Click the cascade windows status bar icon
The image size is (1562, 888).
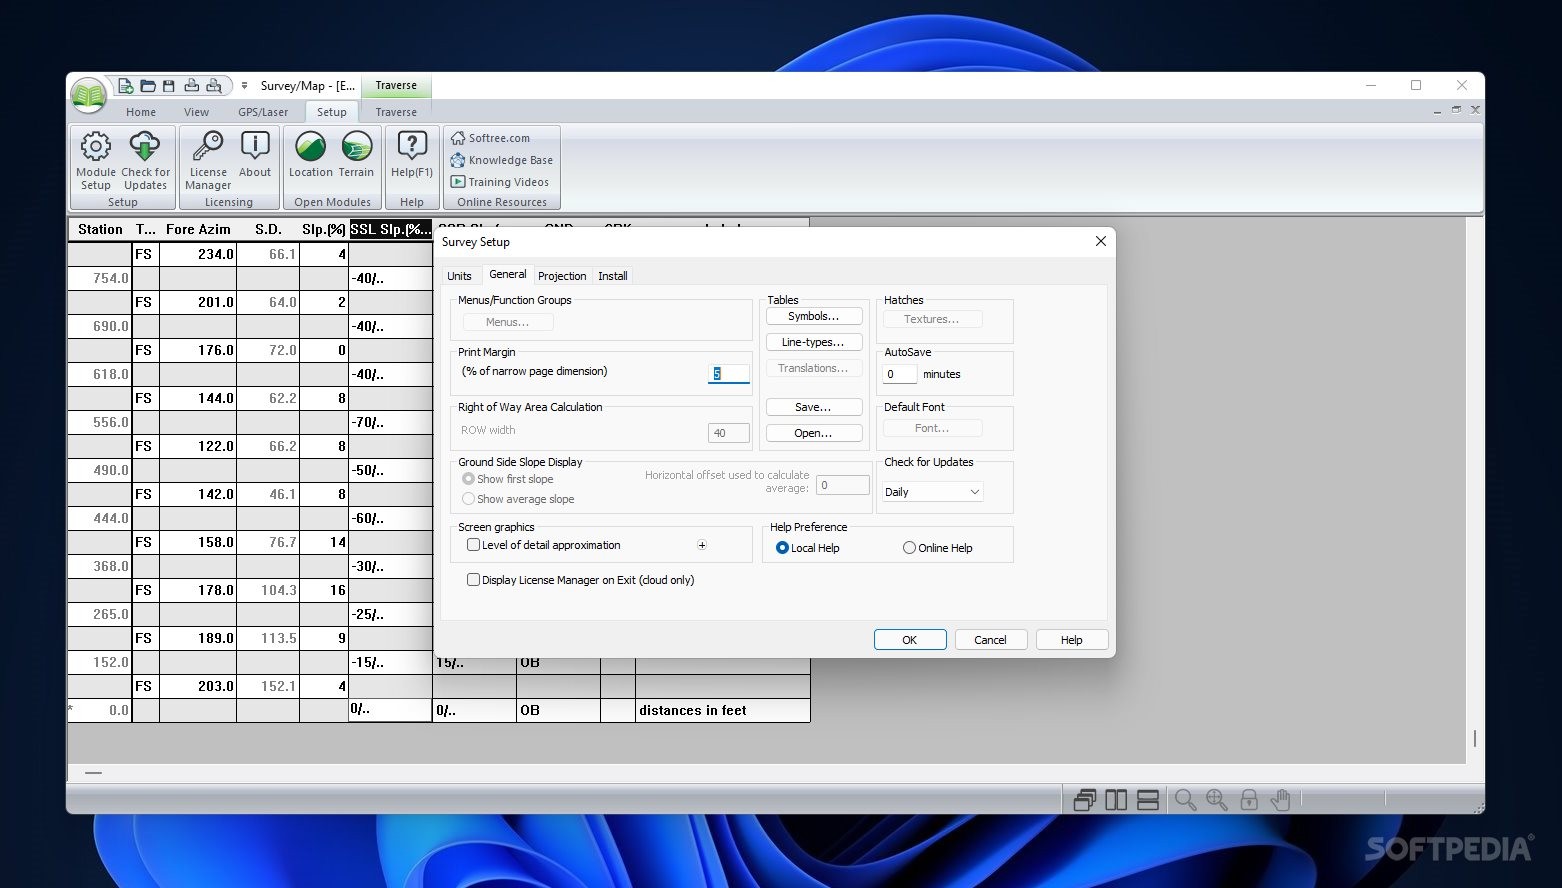click(1085, 800)
